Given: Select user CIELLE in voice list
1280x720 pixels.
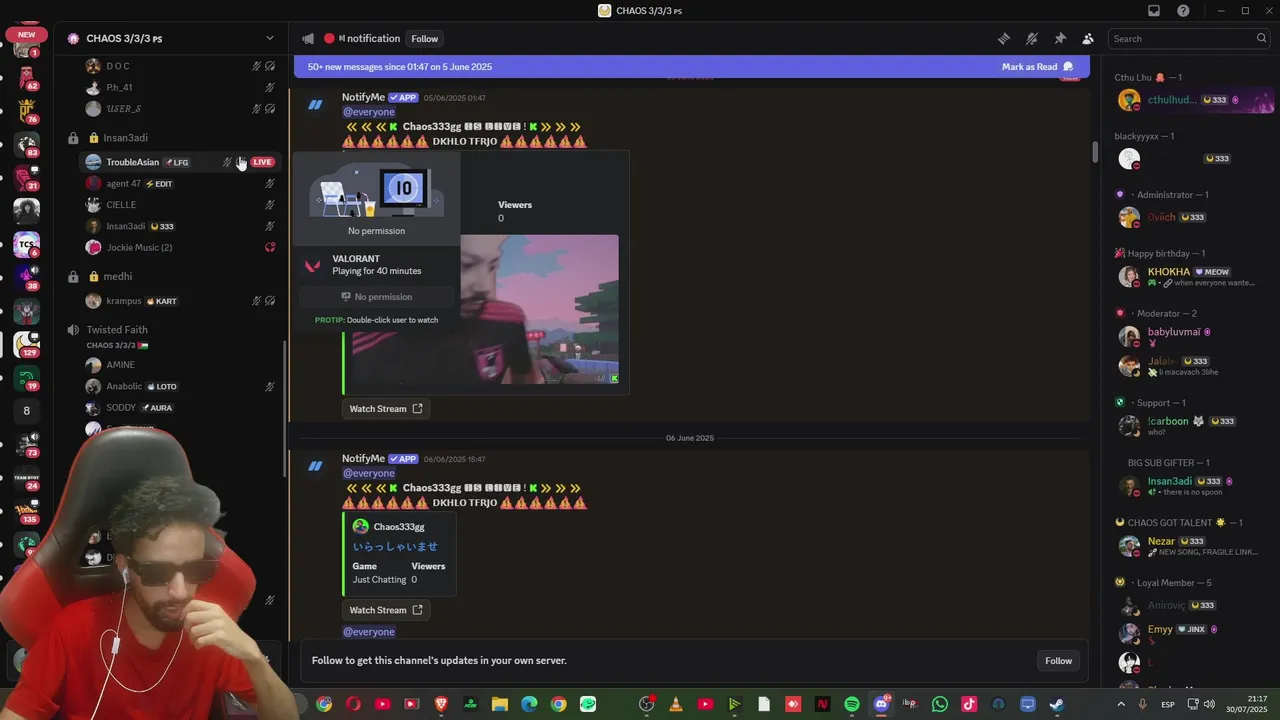Looking at the screenshot, I should tap(121, 205).
